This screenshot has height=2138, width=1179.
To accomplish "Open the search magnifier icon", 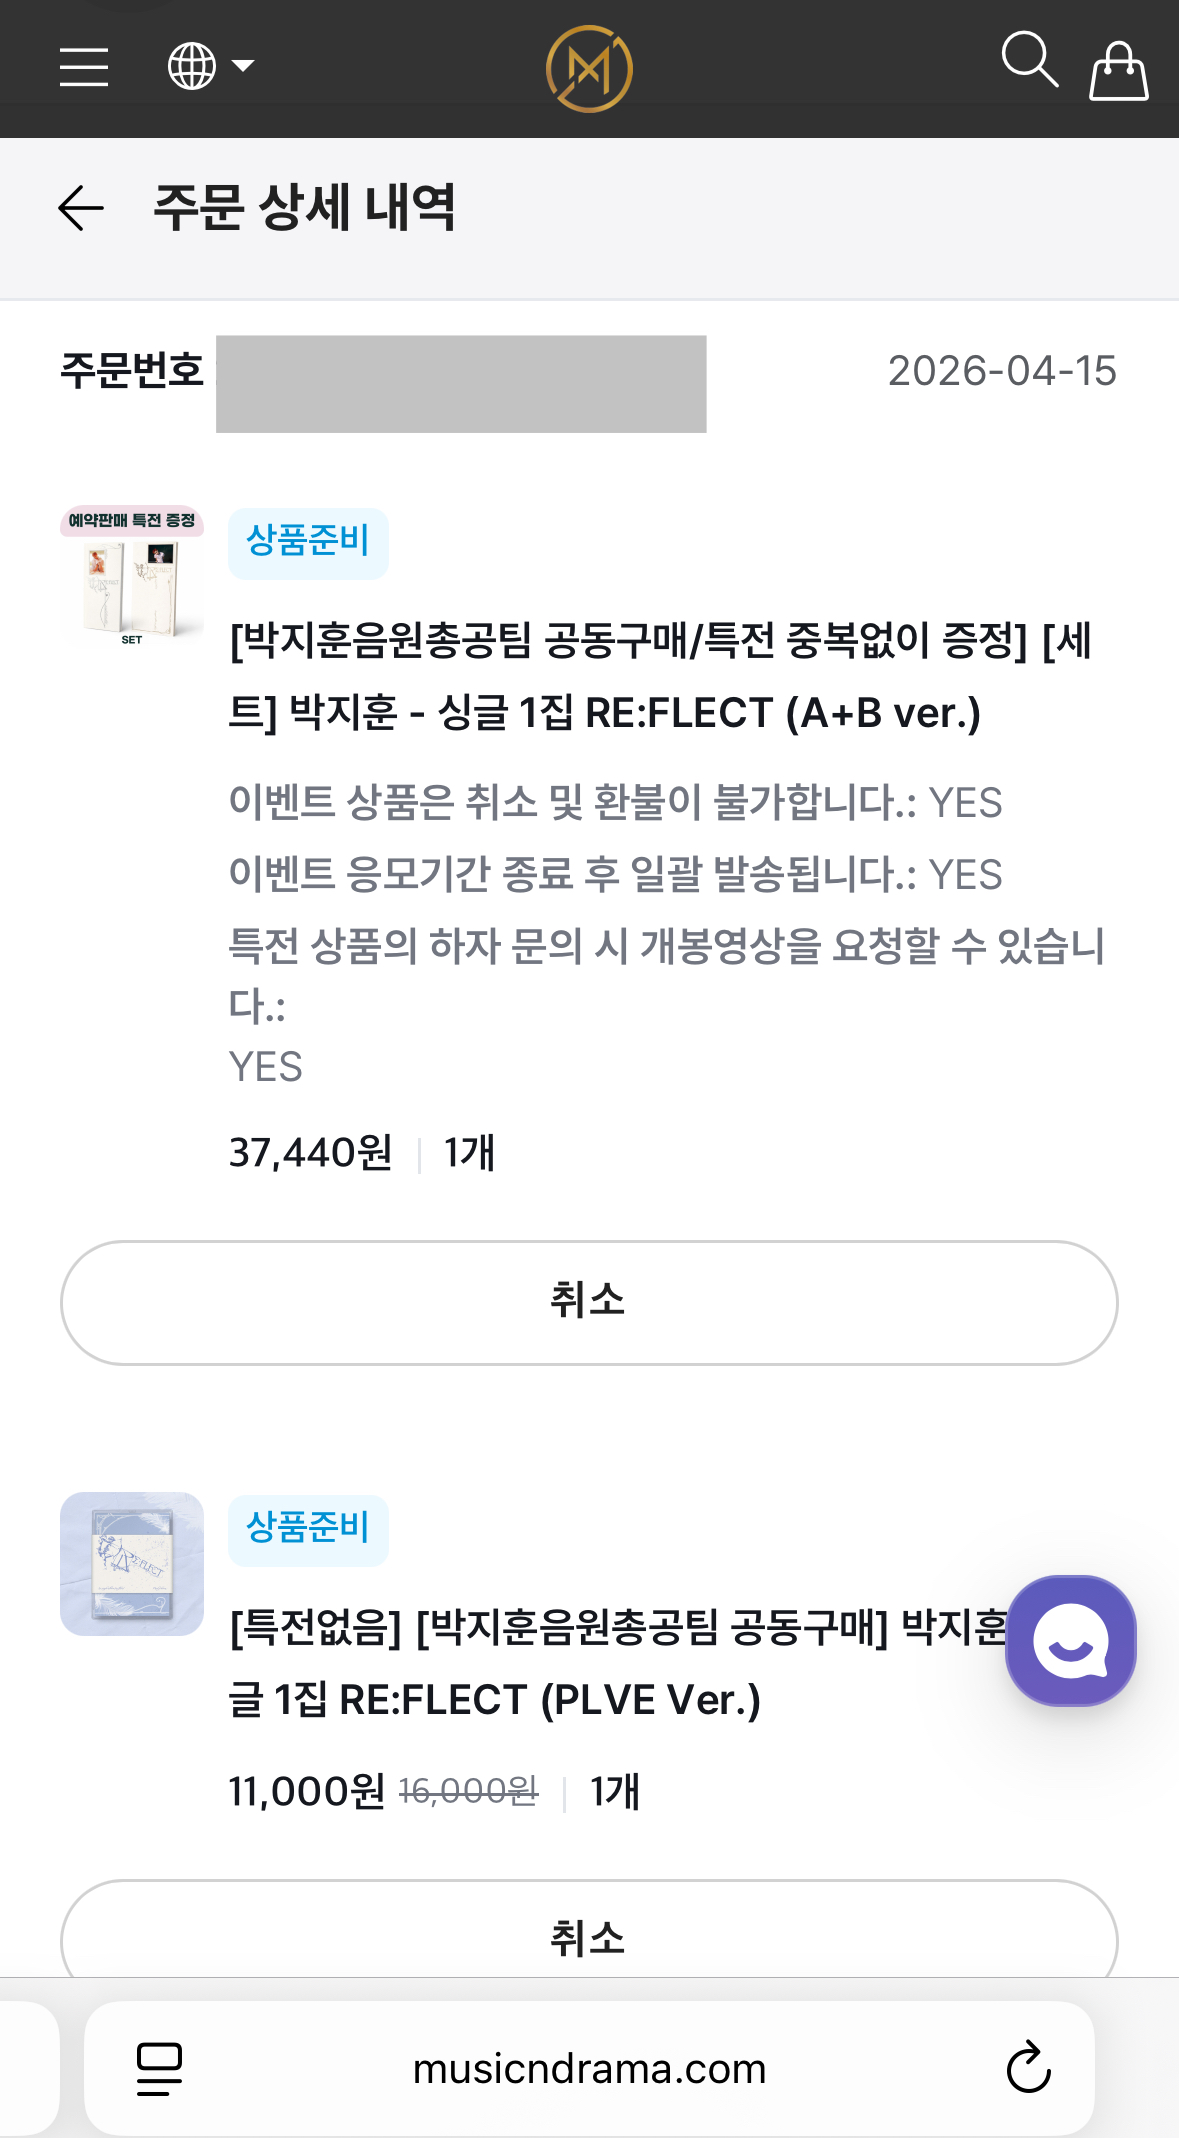I will [1029, 60].
